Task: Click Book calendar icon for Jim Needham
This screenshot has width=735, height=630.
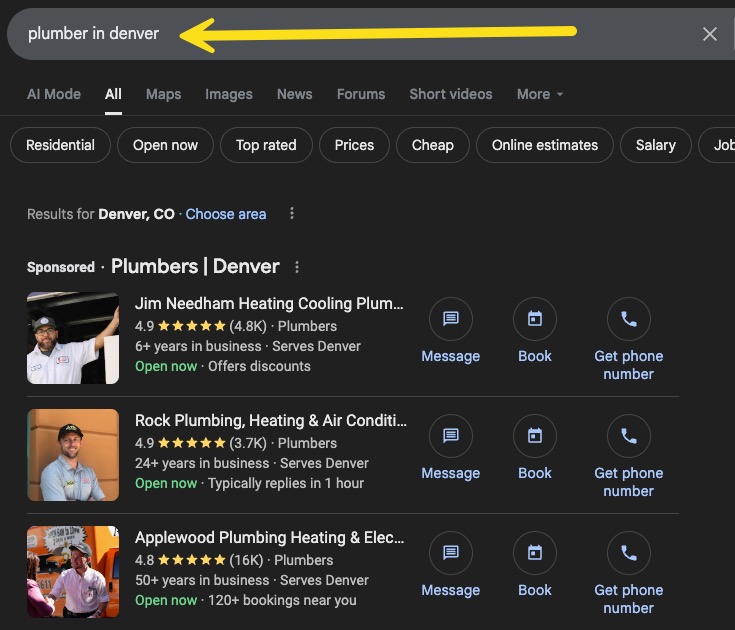Action: pos(535,319)
